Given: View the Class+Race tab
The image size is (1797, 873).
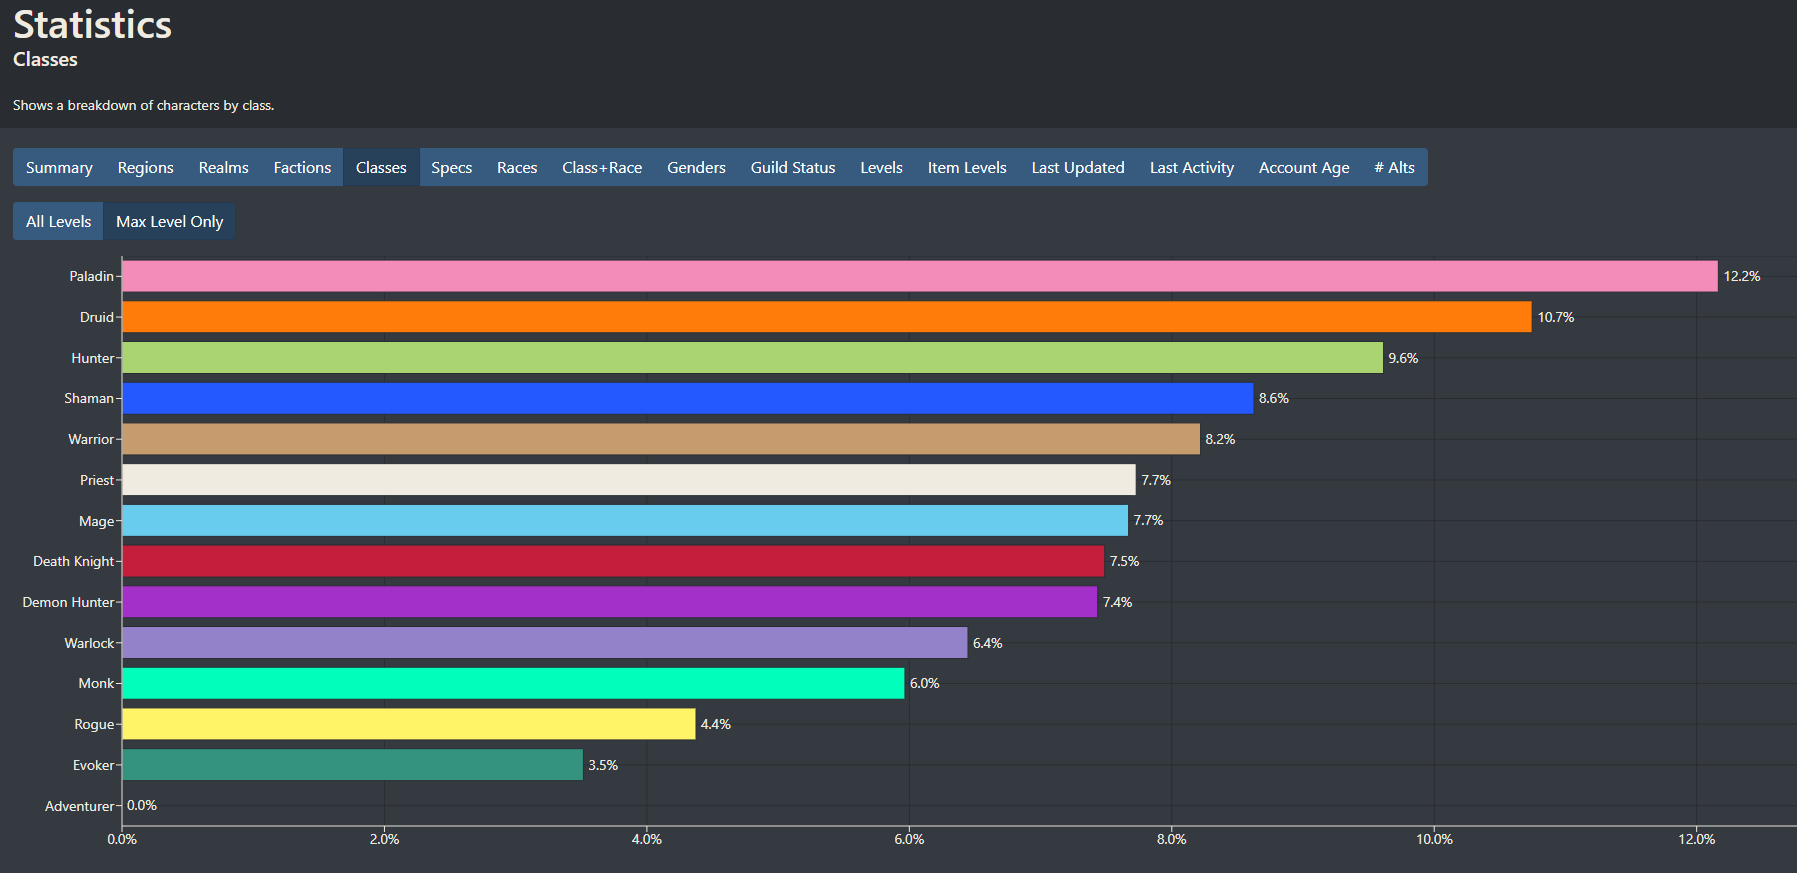Looking at the screenshot, I should (602, 167).
